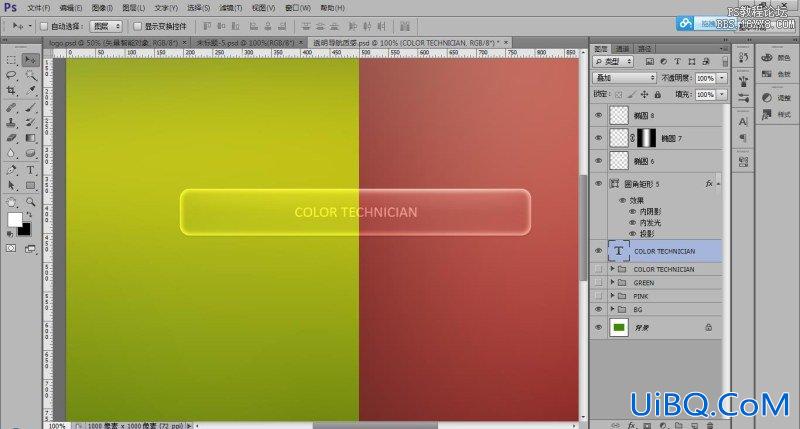Select the Clone Stamp tool

(x=11, y=122)
